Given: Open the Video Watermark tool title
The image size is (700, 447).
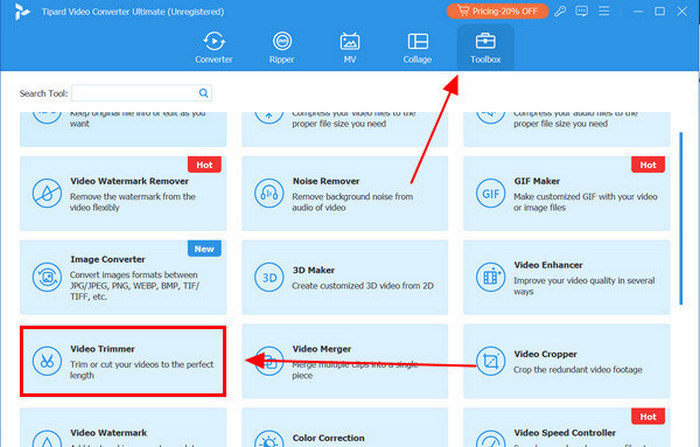Looking at the screenshot, I should [x=108, y=433].
